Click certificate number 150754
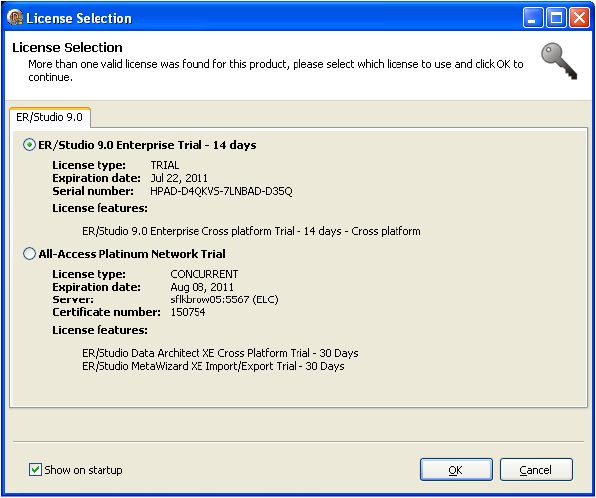Screen dimensions: 596x498 pyautogui.click(x=188, y=312)
